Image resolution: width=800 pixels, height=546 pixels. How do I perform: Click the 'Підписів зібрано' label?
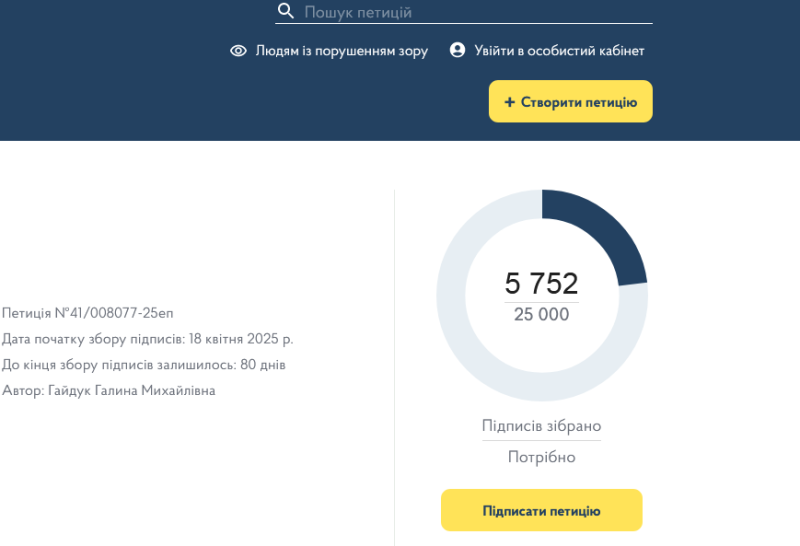(541, 426)
